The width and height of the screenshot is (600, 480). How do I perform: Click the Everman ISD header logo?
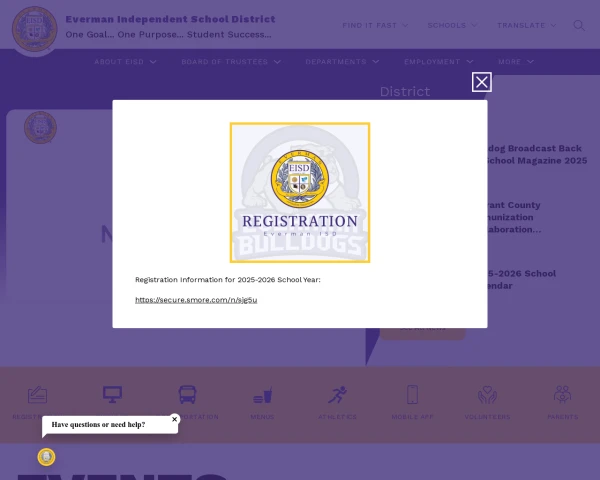click(x=34, y=29)
